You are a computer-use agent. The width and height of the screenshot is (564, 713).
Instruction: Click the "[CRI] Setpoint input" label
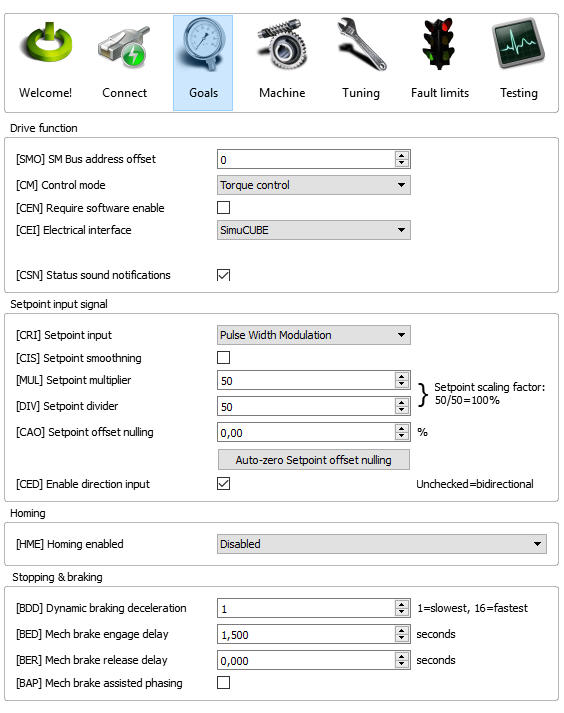[64, 335]
